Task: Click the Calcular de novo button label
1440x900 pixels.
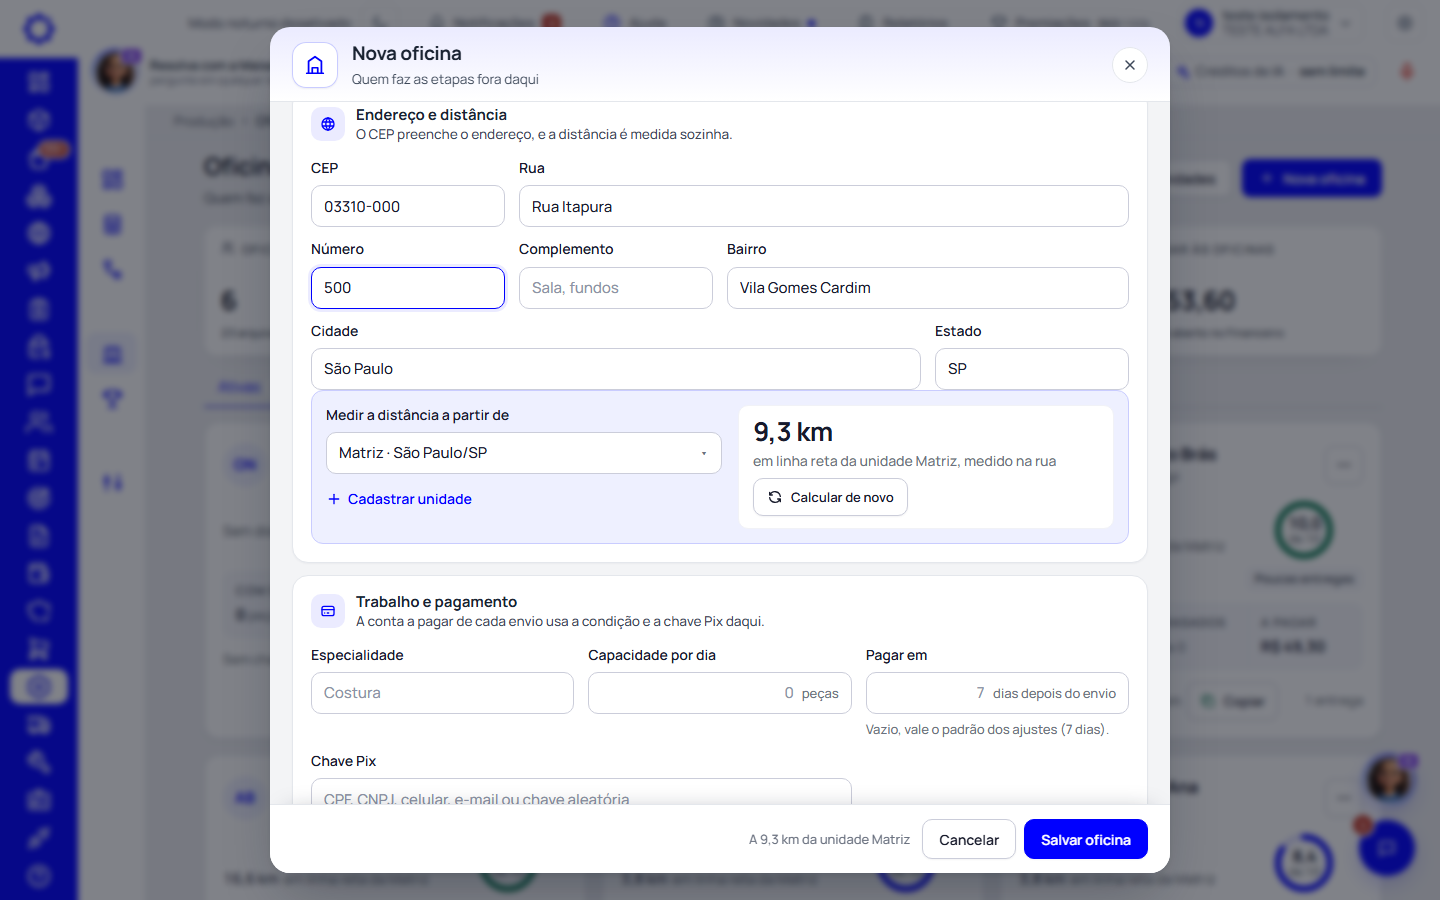Action: tap(842, 497)
